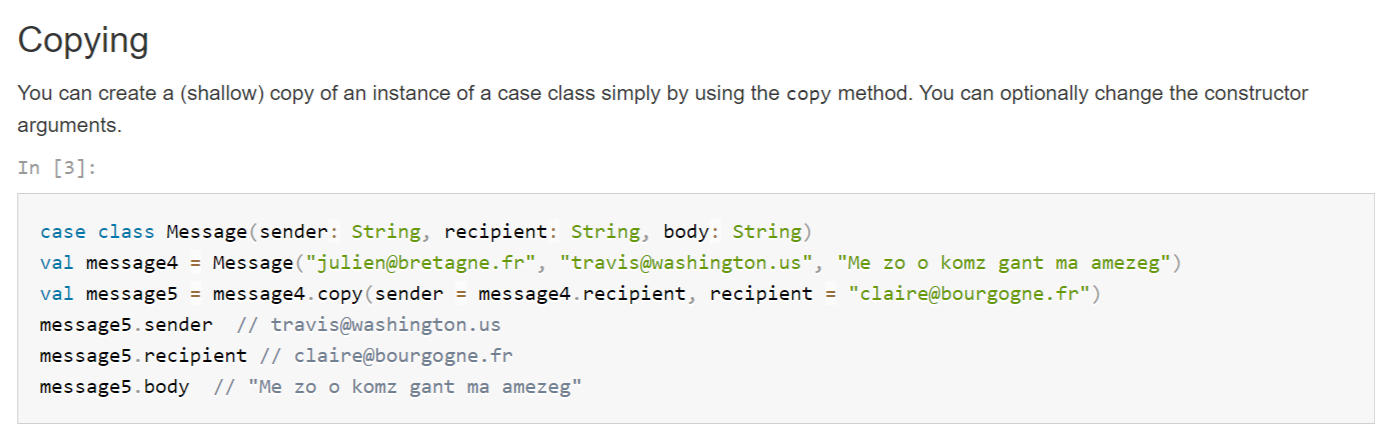Screen dimensions: 1390x438
Task: Click the "class" keyword in the first code line
Action: click(126, 232)
